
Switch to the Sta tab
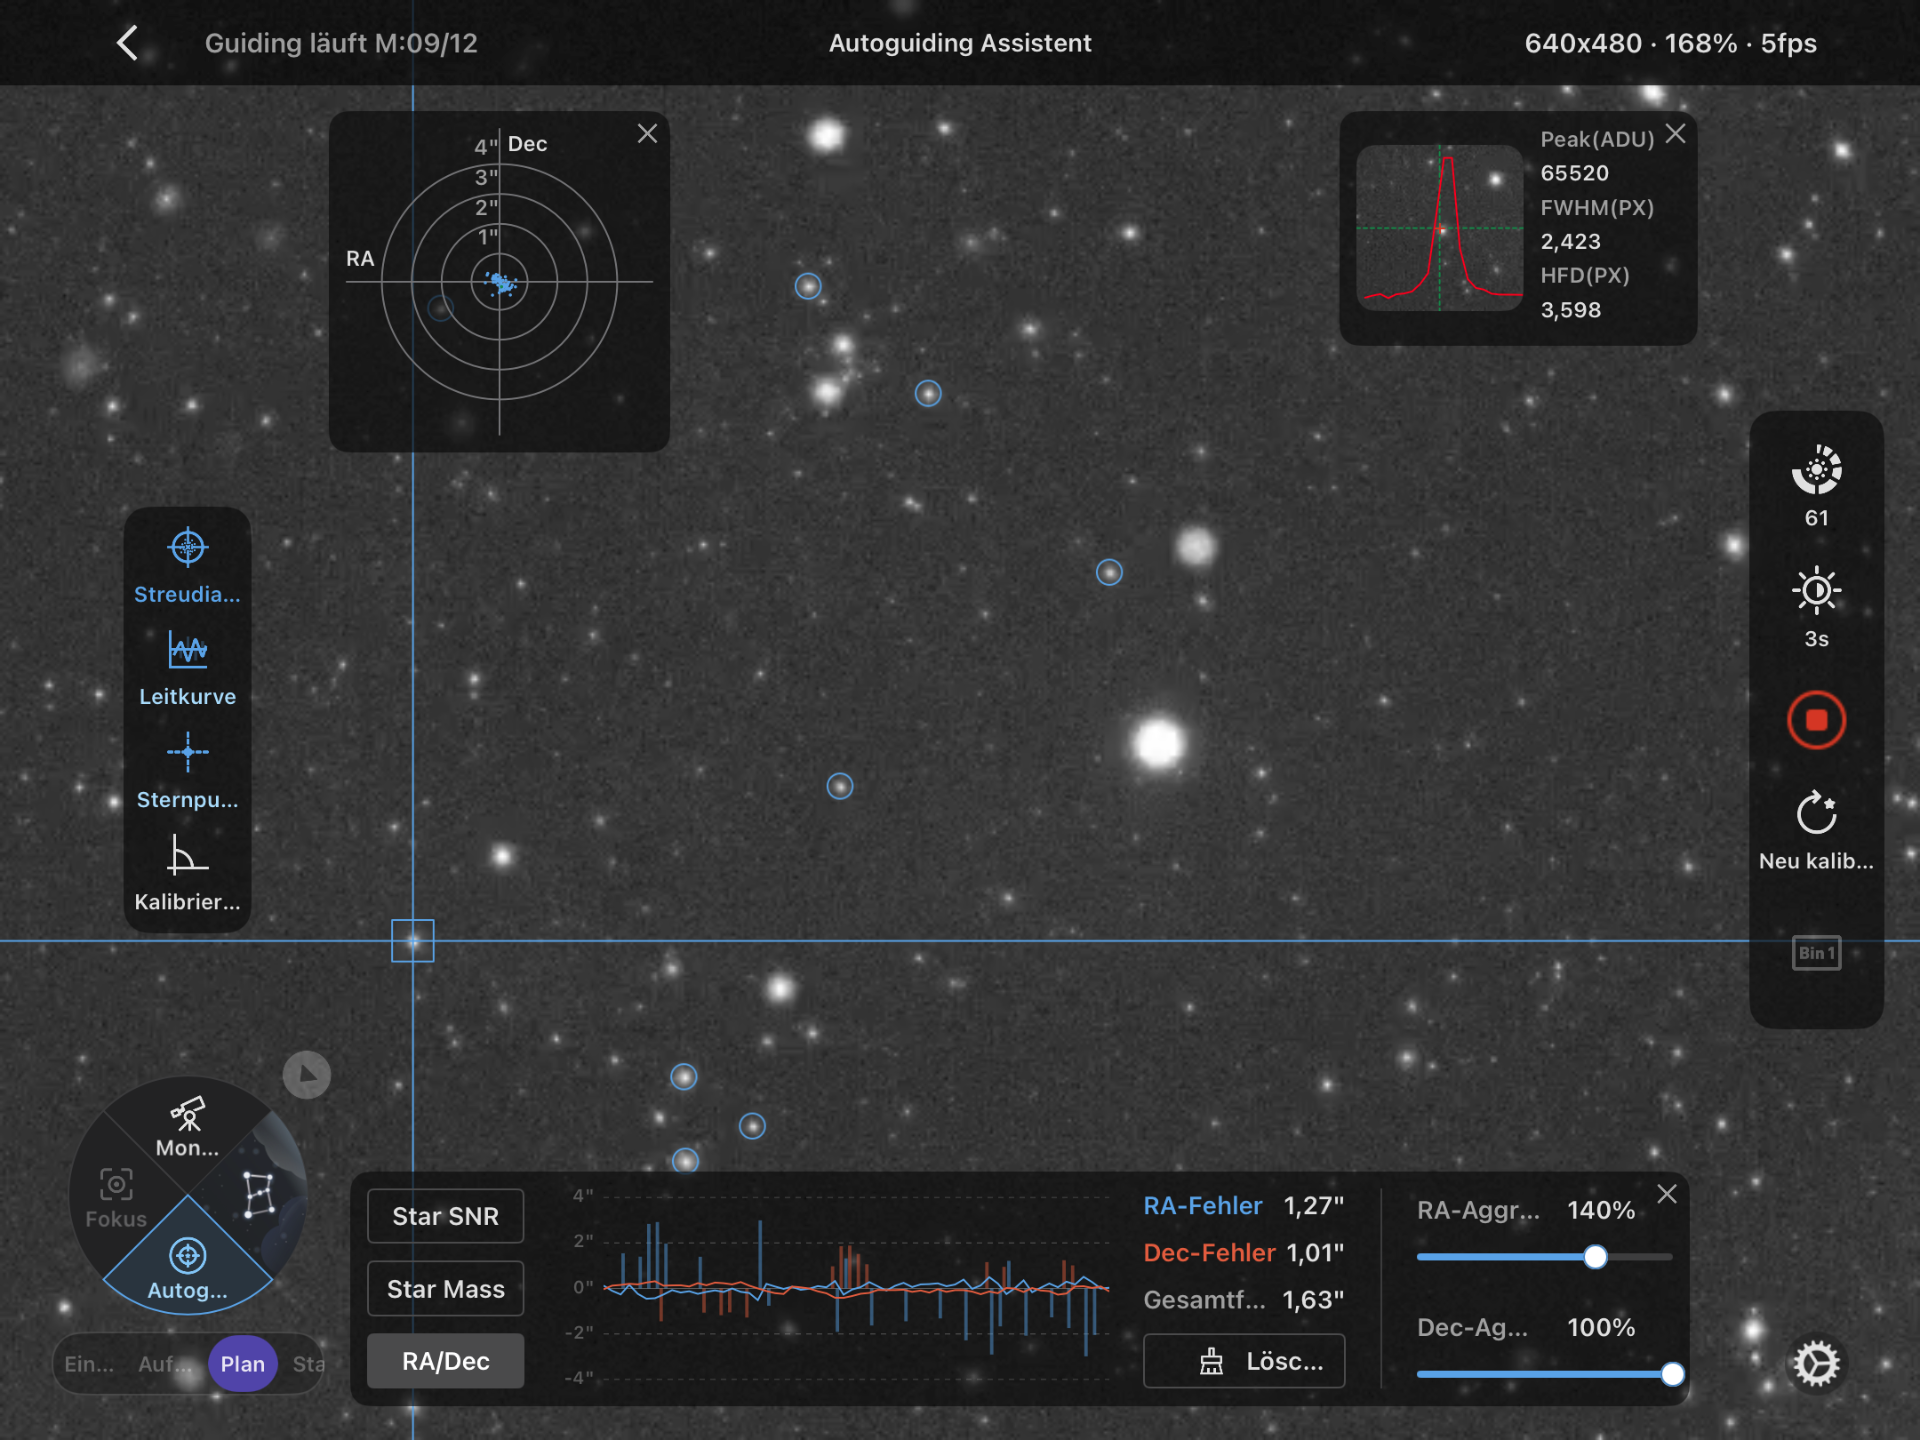click(308, 1364)
